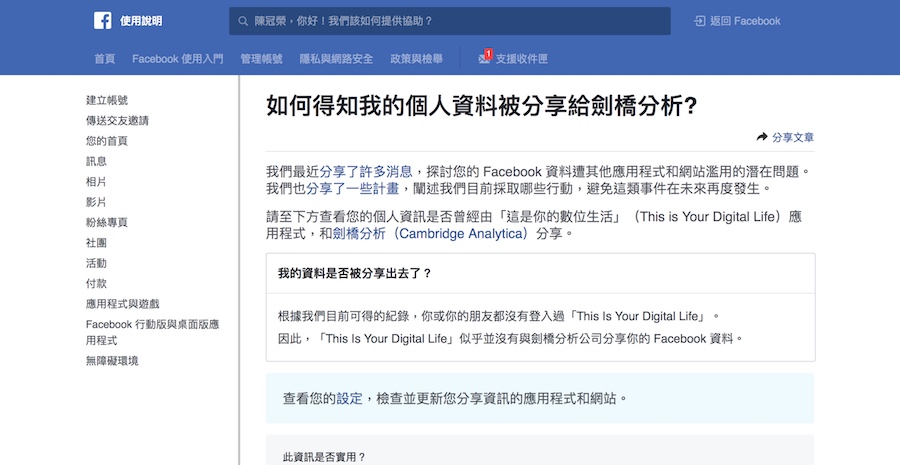This screenshot has height=465, width=900.
Task: Open the 劍橋分析 (Cambridge Analytica) link
Action: click(x=432, y=234)
